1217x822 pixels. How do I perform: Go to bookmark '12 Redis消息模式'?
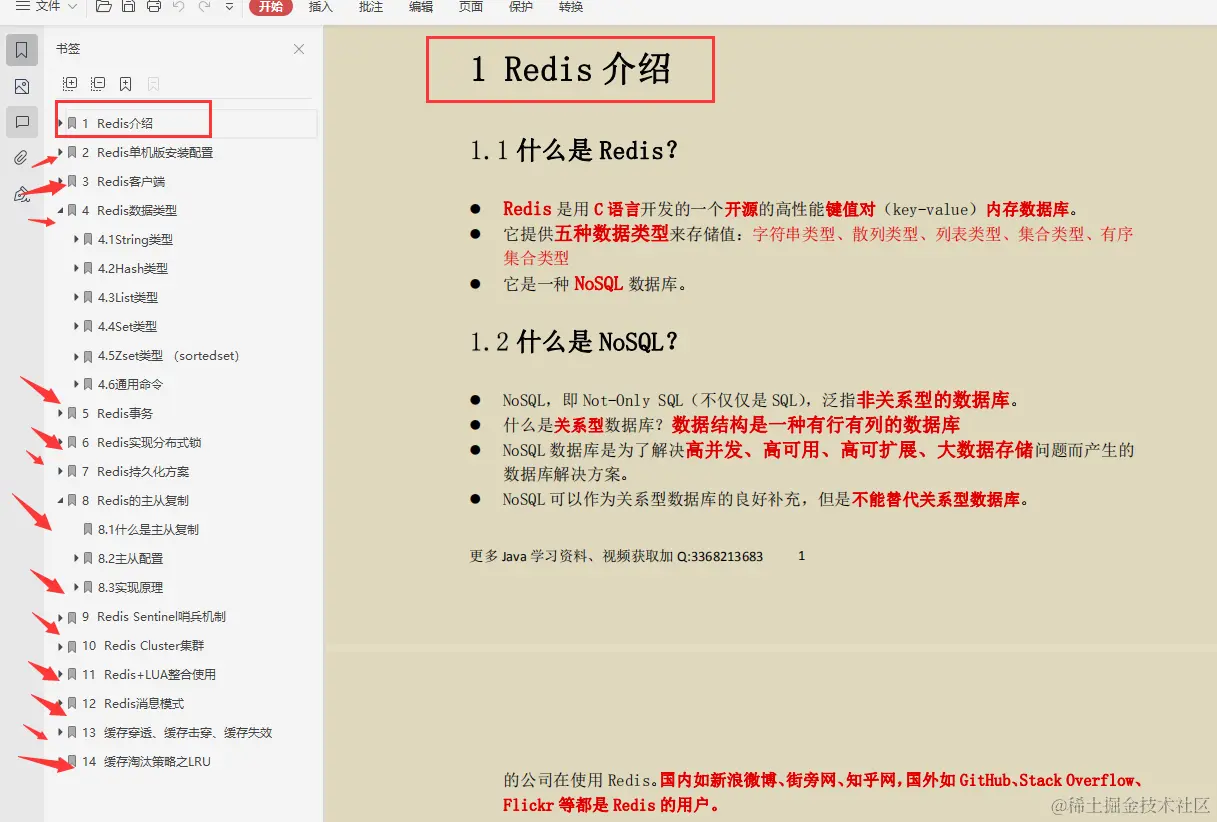pyautogui.click(x=133, y=703)
